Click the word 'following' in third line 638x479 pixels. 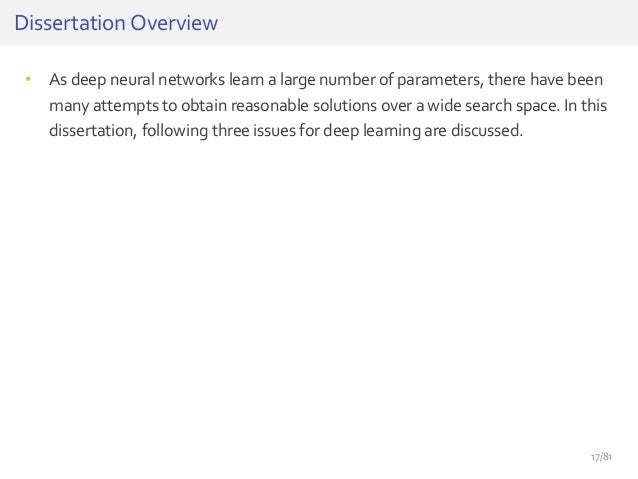(175, 131)
